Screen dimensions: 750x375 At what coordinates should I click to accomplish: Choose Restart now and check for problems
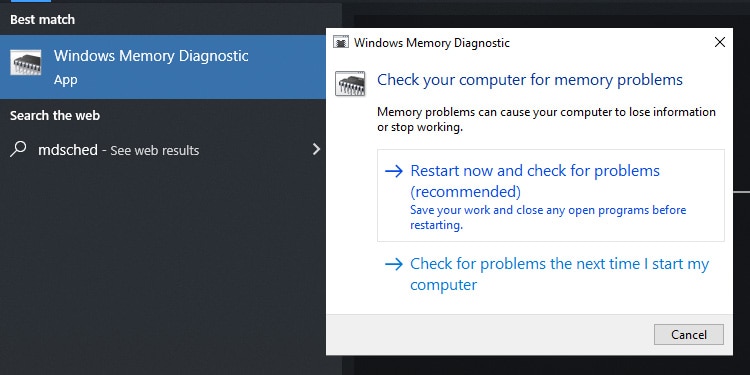551,195
